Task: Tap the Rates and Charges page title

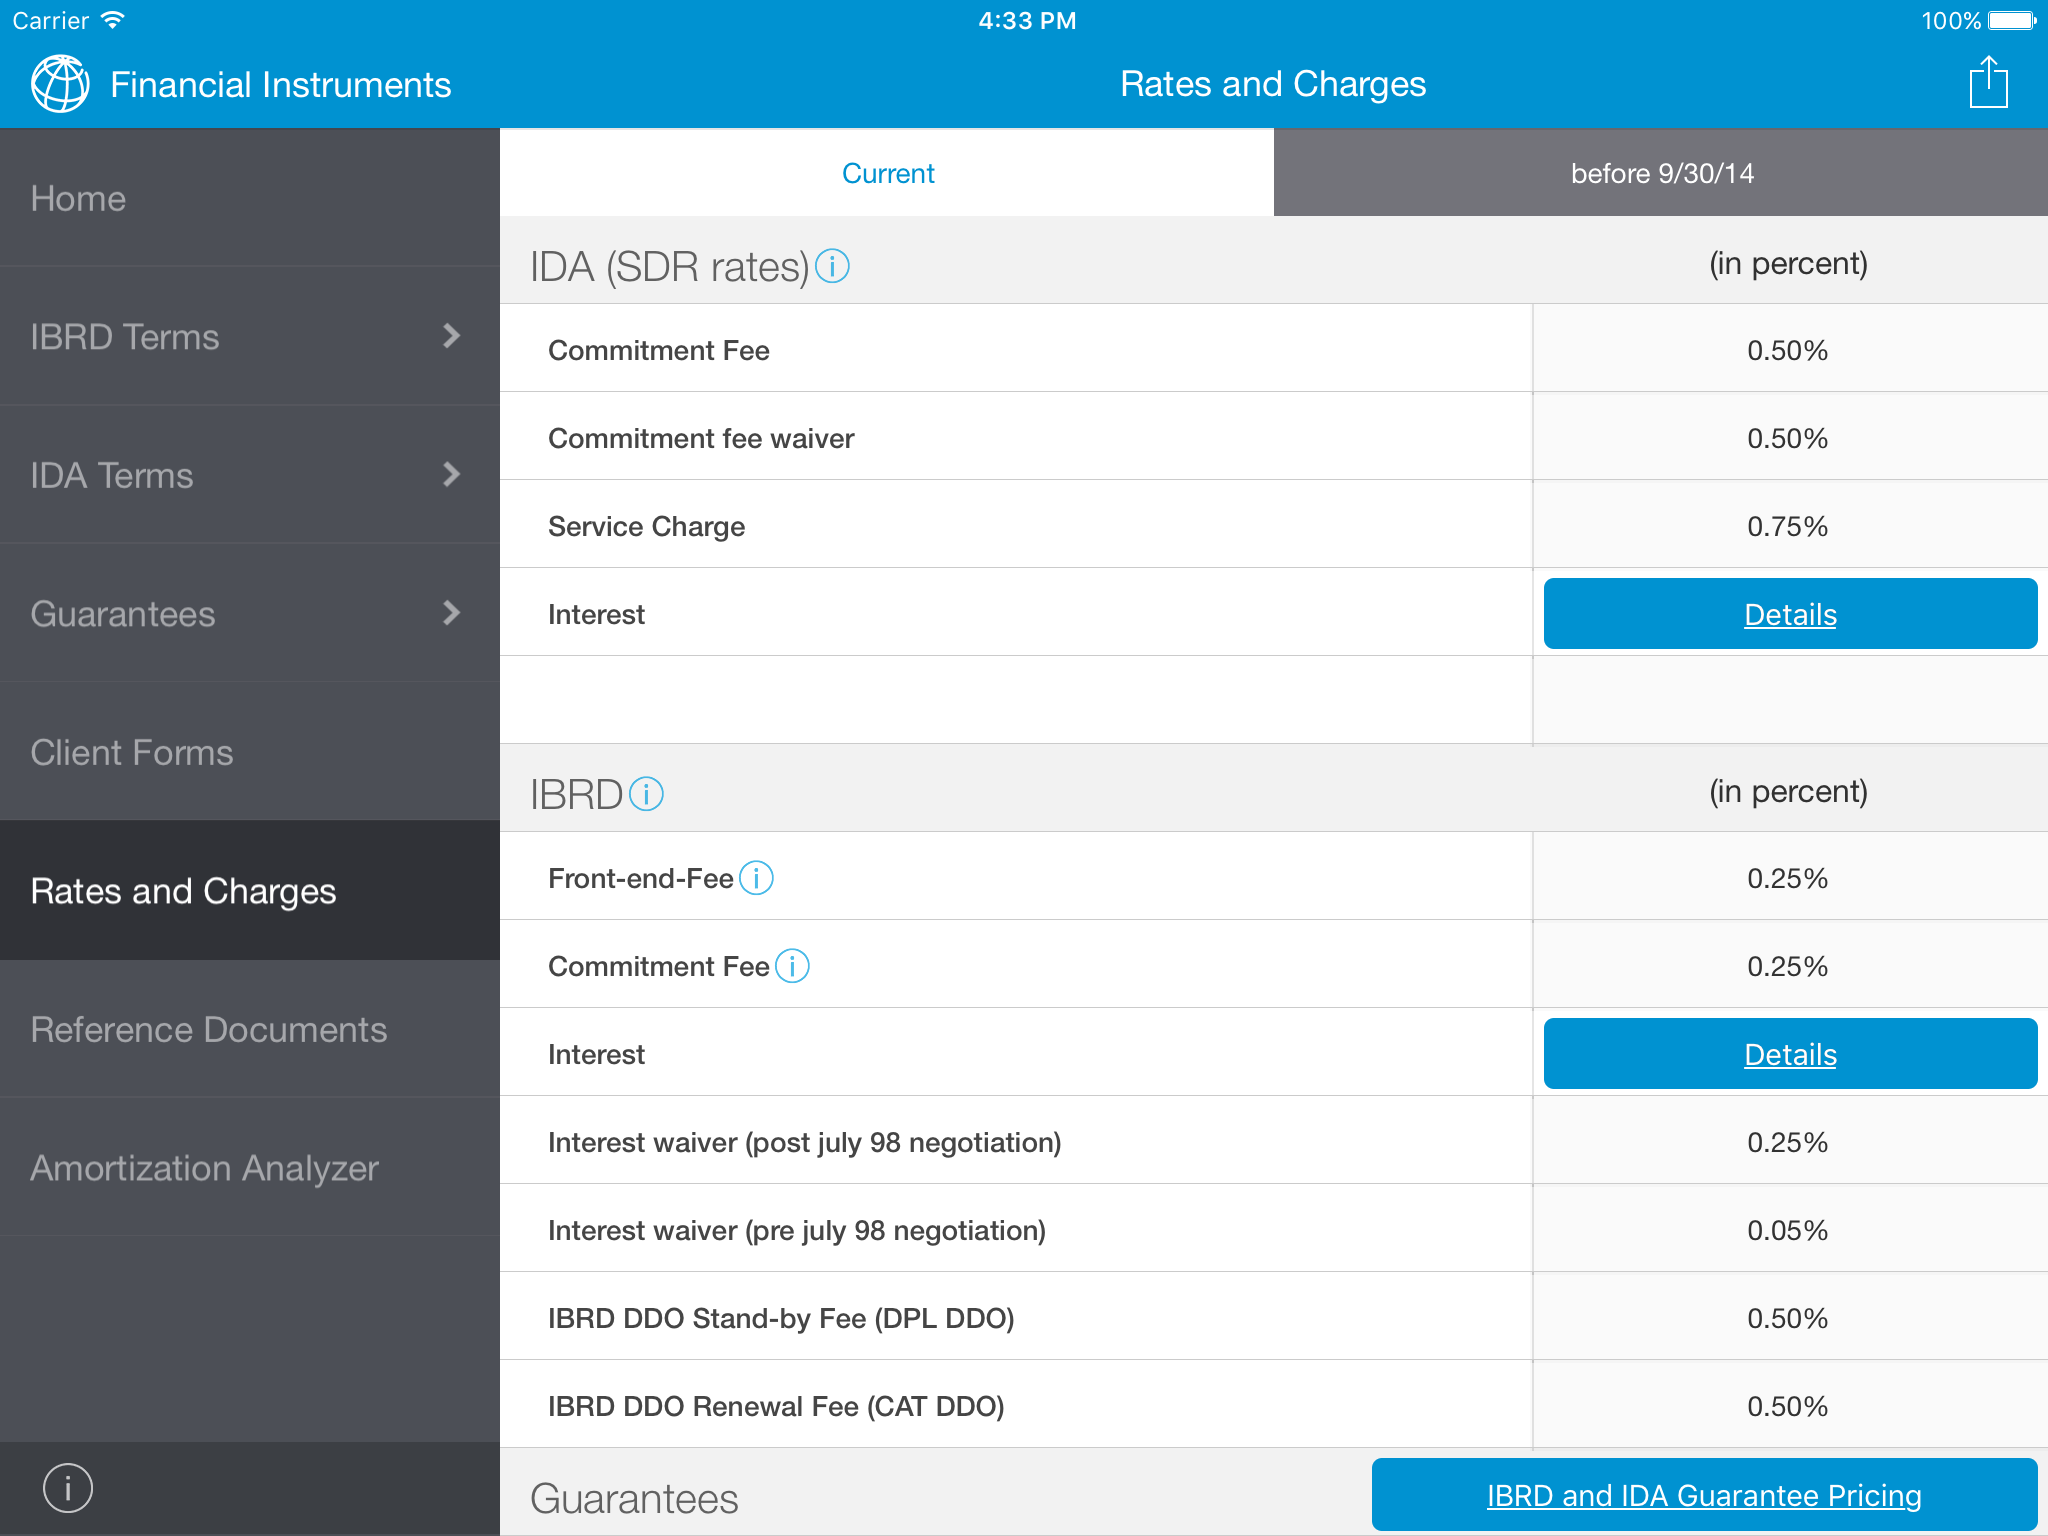Action: pos(1273,84)
